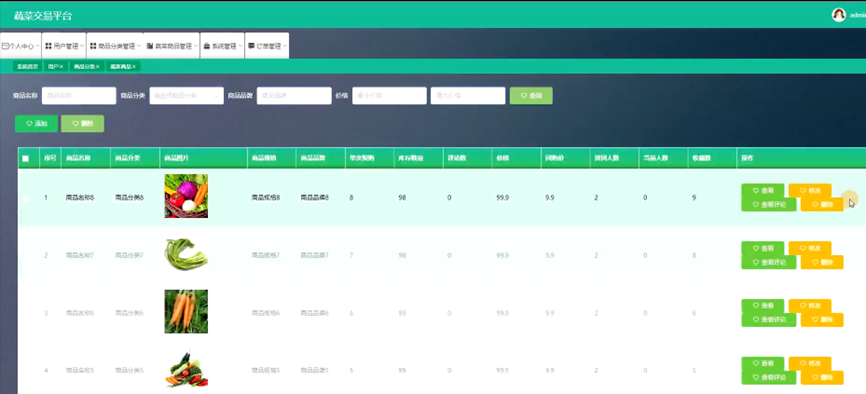This screenshot has height=394, width=866.
Task: Tick the checkbox for row 商品名称7
Action: click(x=25, y=255)
